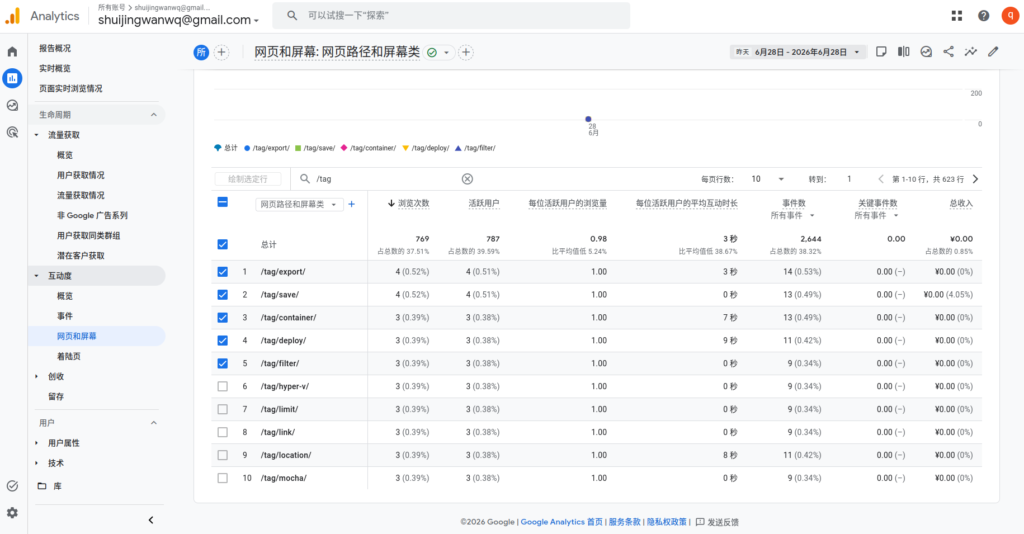This screenshot has width=1024, height=534.
Task: Check the /tag/mocha/ row checkbox
Action: [x=223, y=478]
